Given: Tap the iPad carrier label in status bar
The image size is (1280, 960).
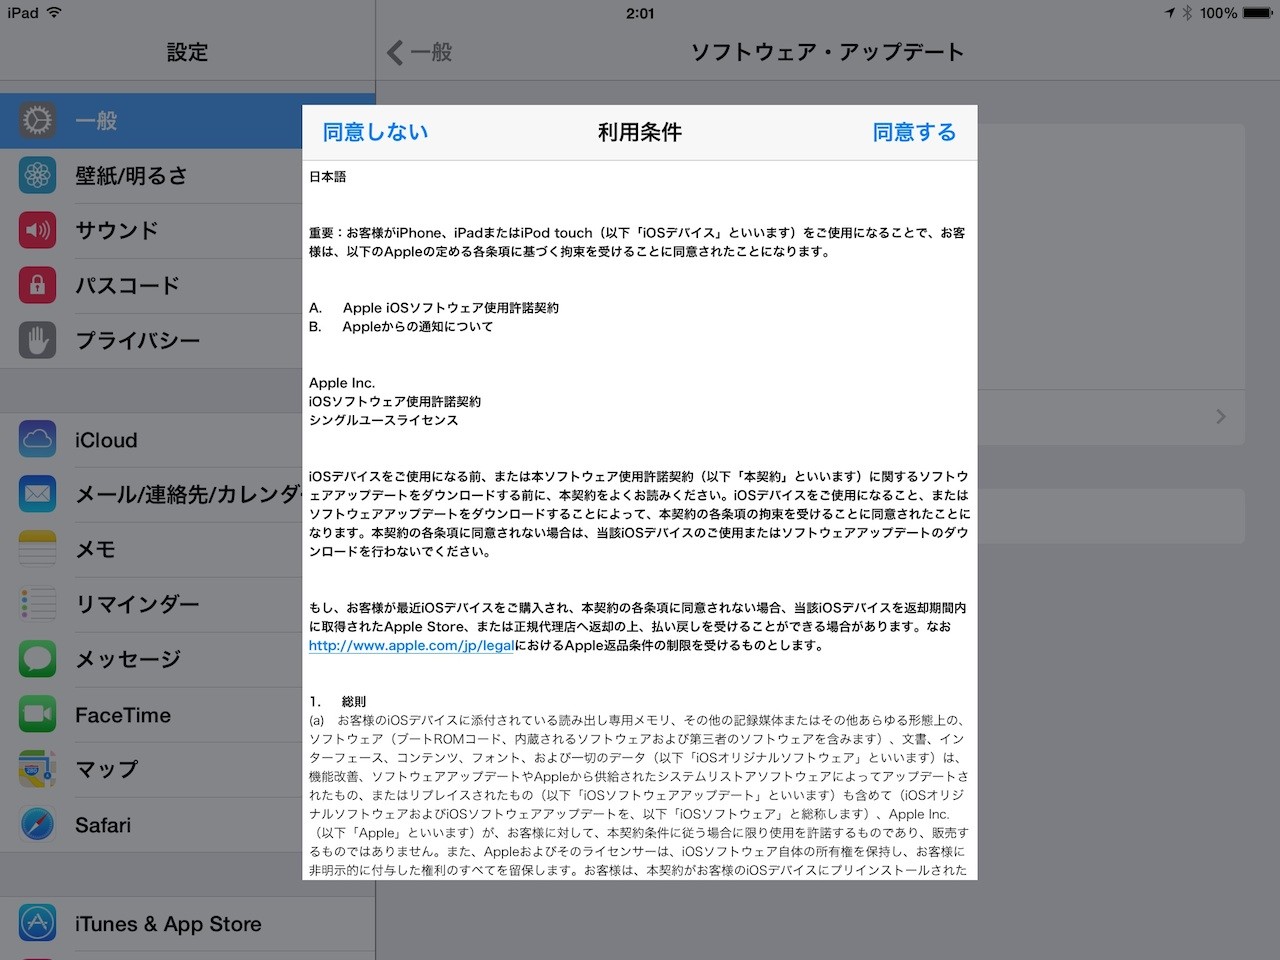Looking at the screenshot, I should tap(23, 13).
